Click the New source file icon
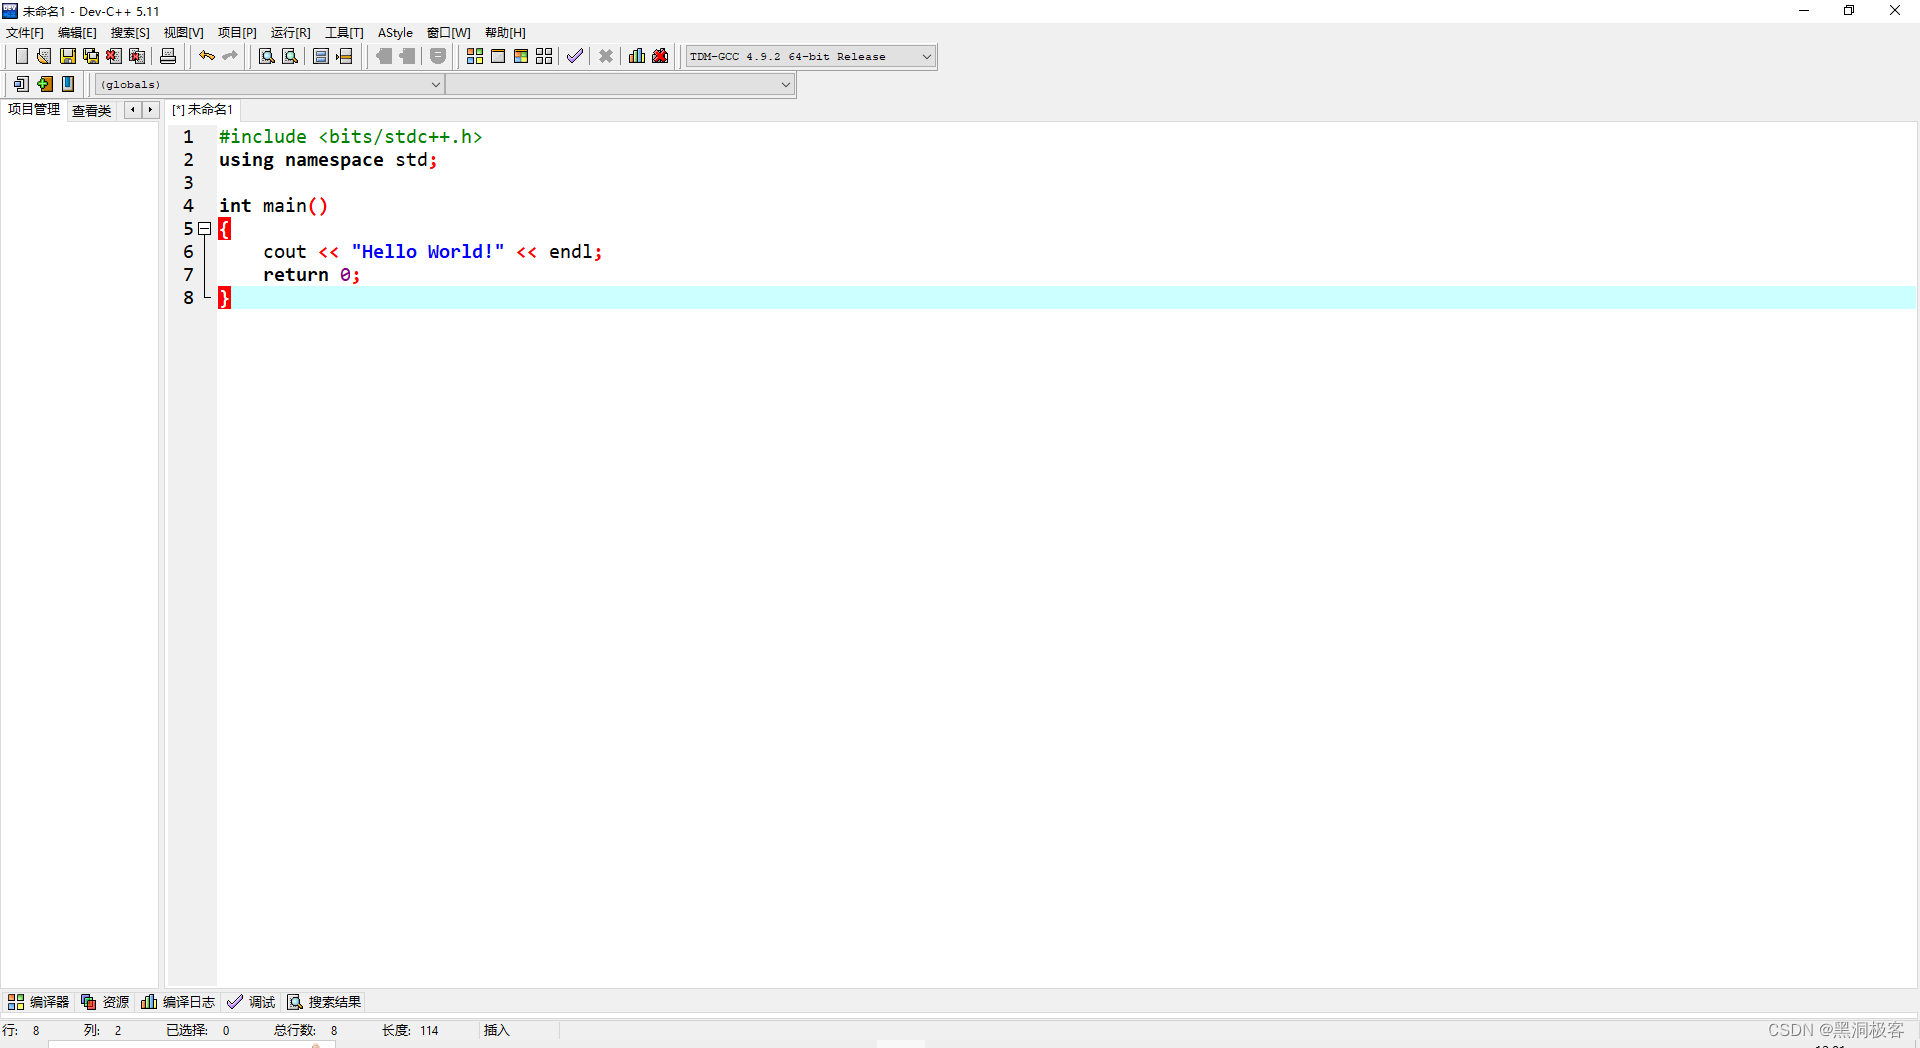This screenshot has width=1920, height=1048. (x=21, y=56)
